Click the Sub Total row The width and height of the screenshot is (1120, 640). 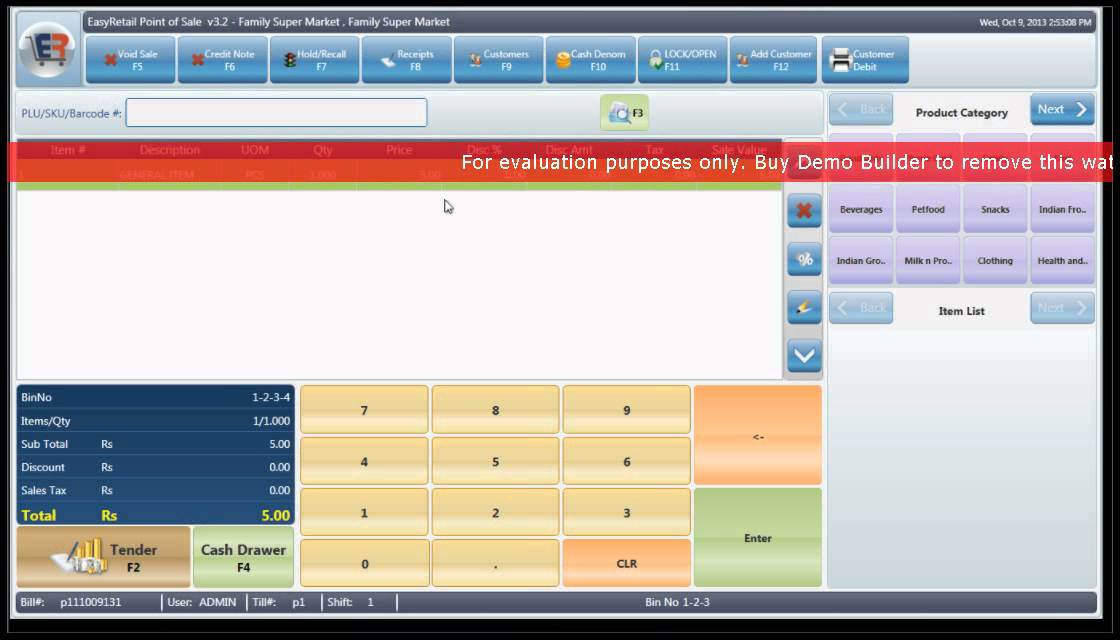pos(155,444)
